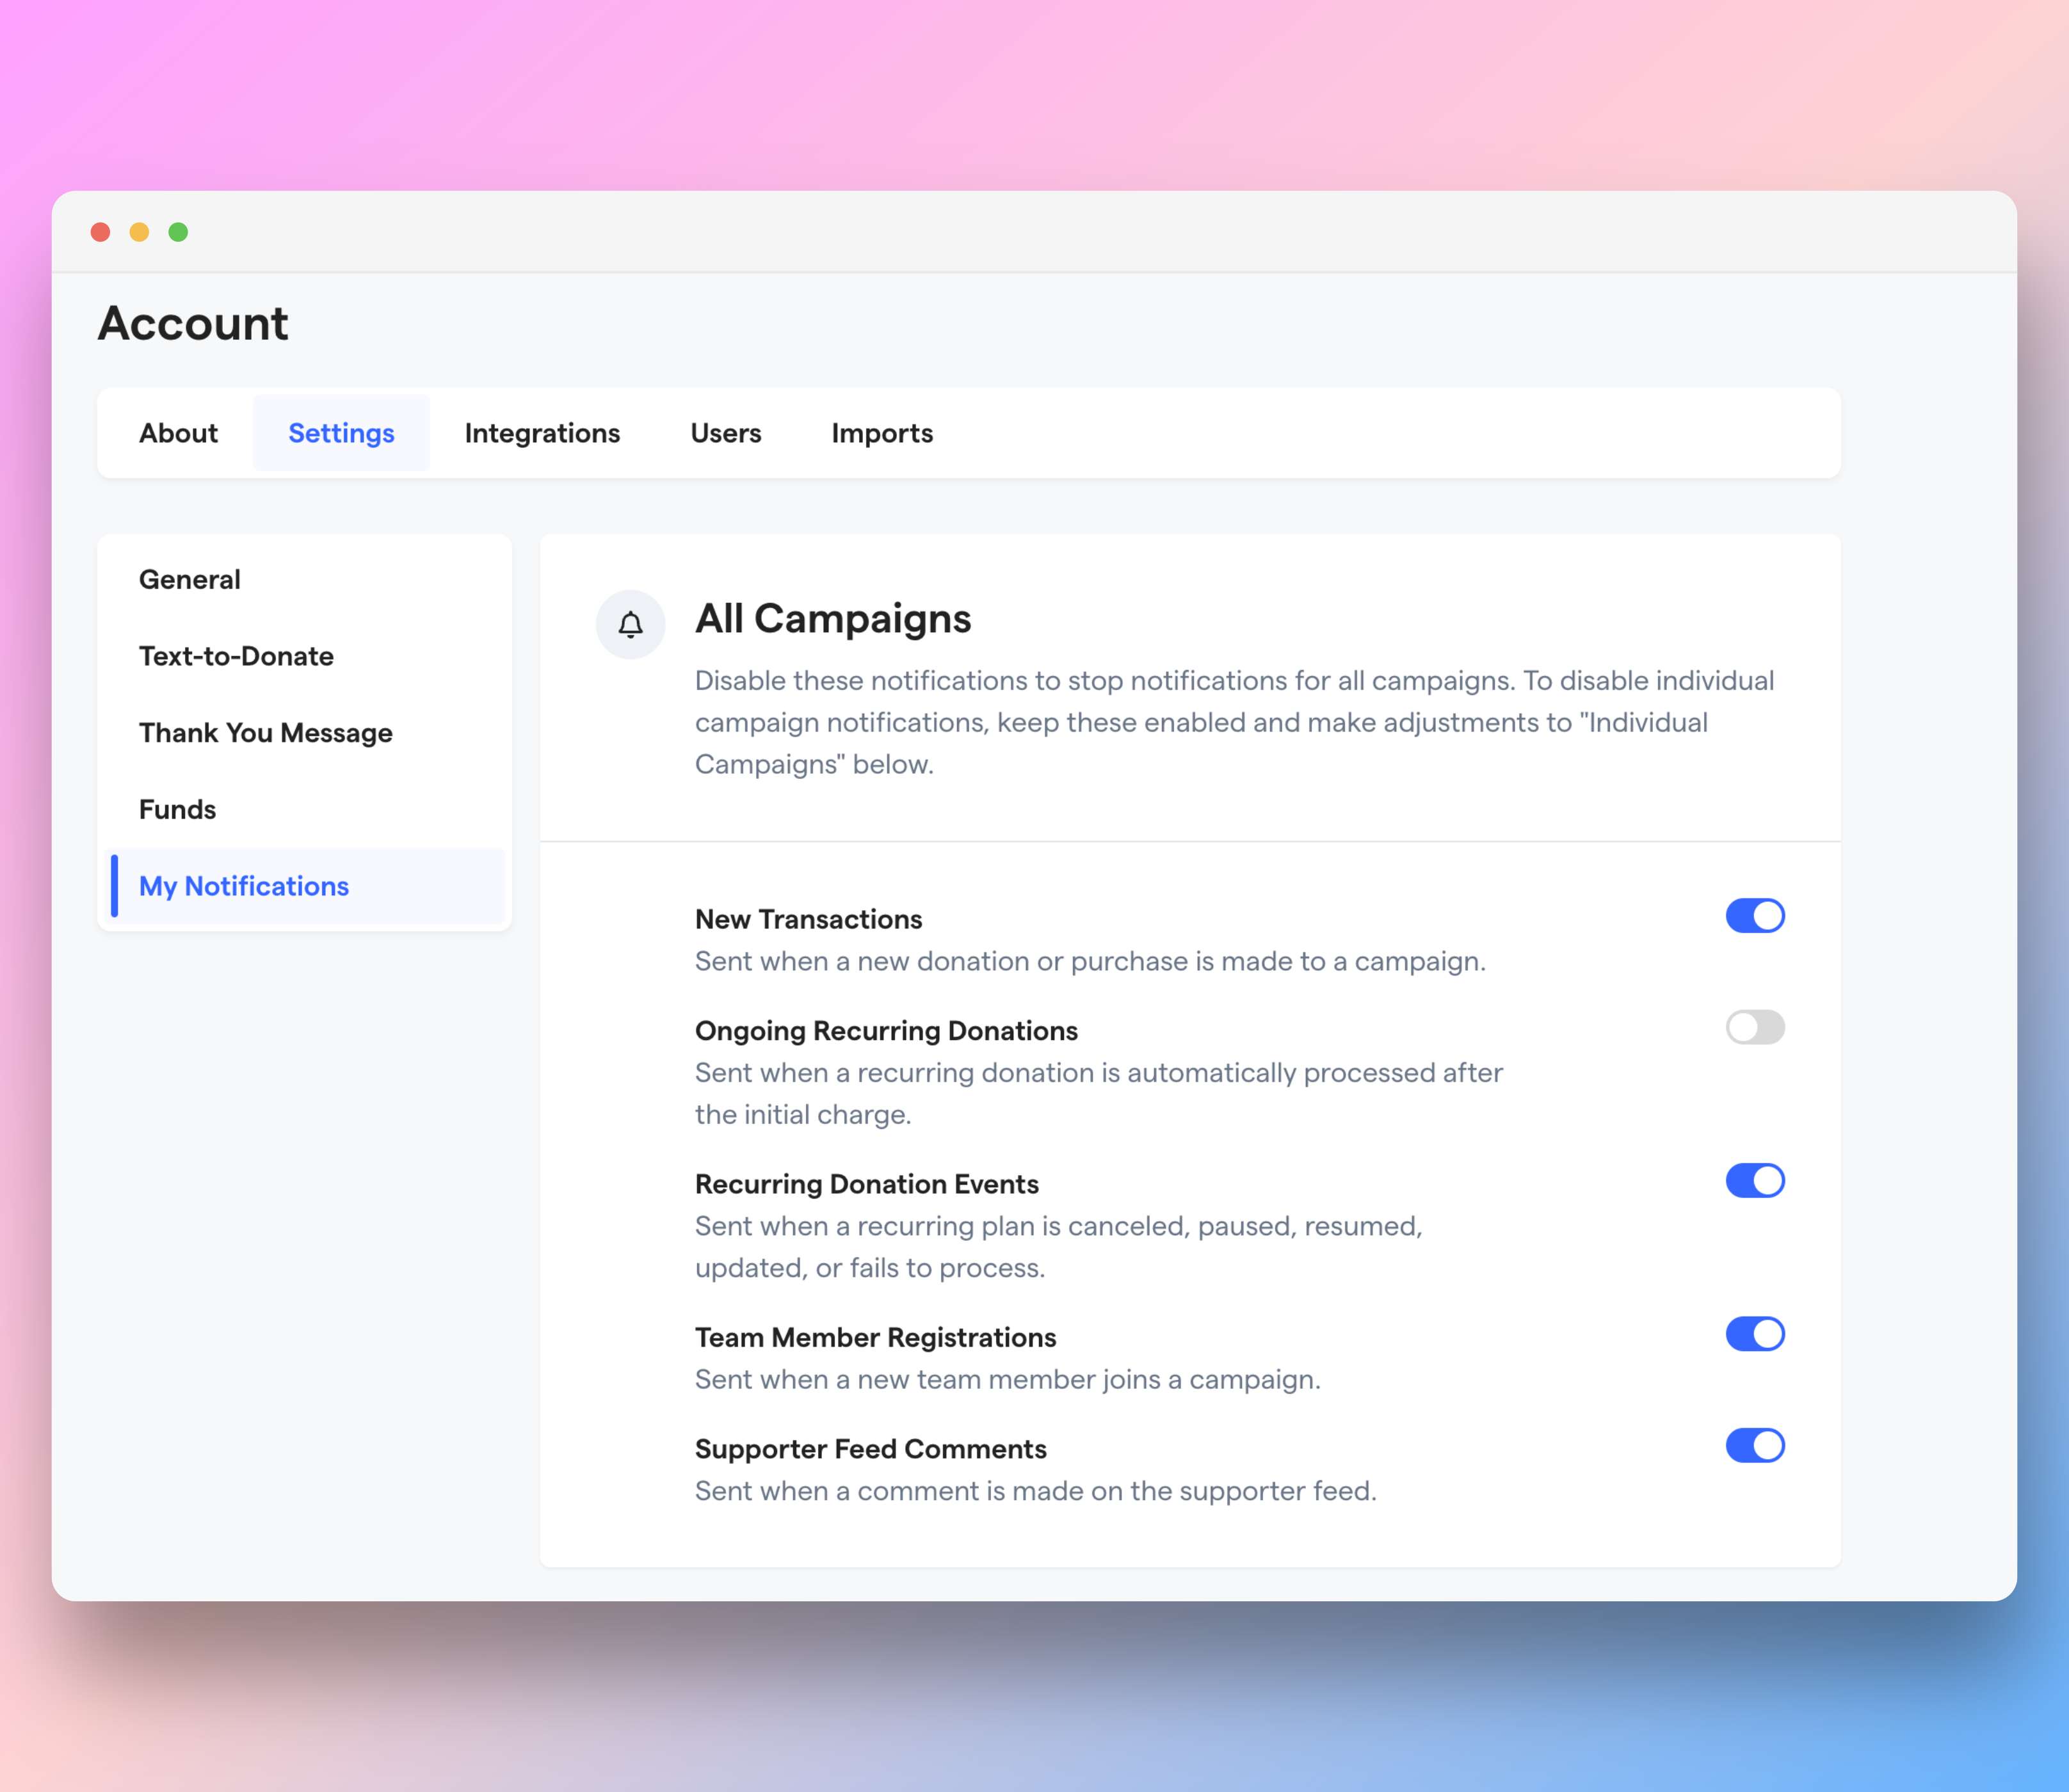
Task: Click the Ongoing Recurring Donations label
Action: point(886,1031)
